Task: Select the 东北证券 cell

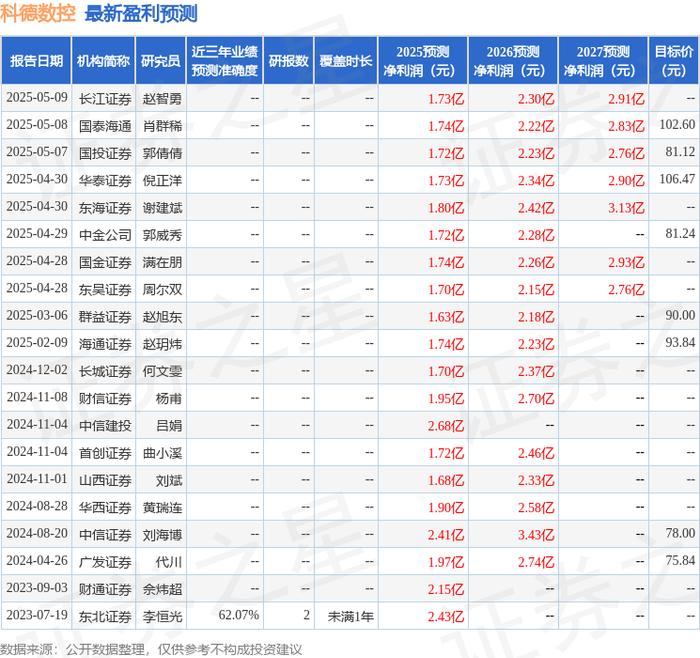Action: [105, 617]
